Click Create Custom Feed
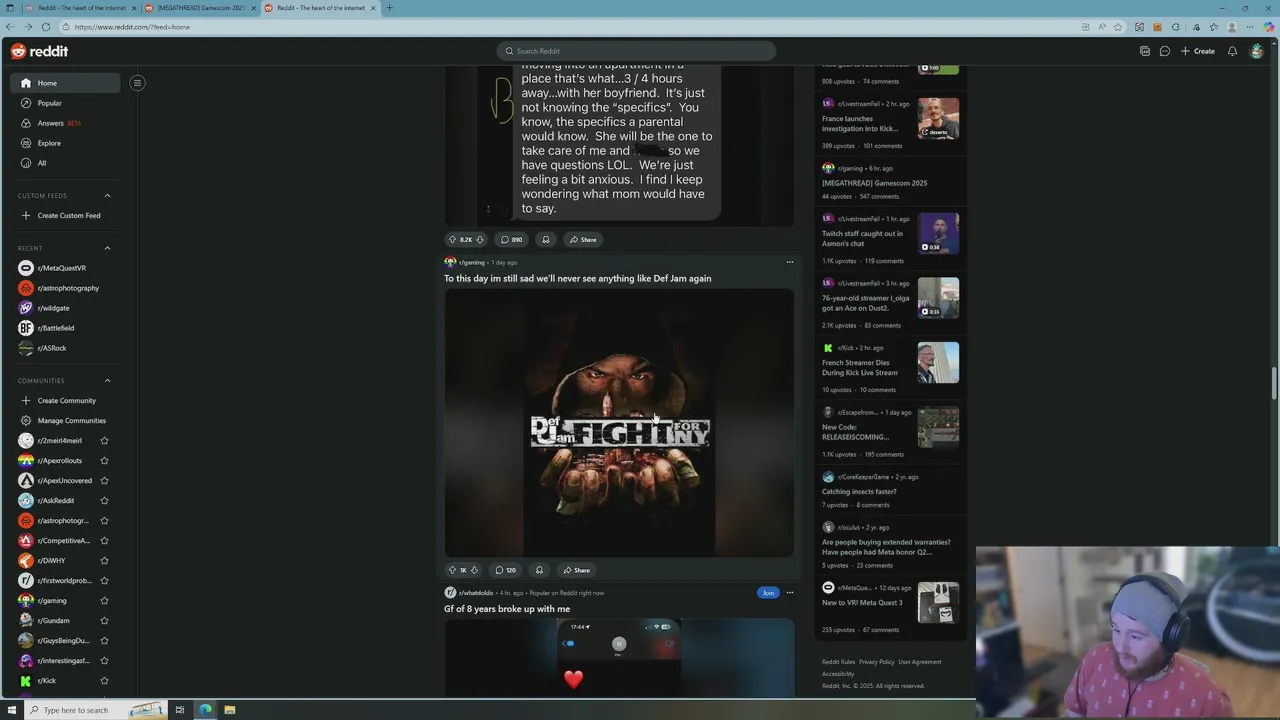Viewport: 1280px width, 720px height. coord(65,215)
